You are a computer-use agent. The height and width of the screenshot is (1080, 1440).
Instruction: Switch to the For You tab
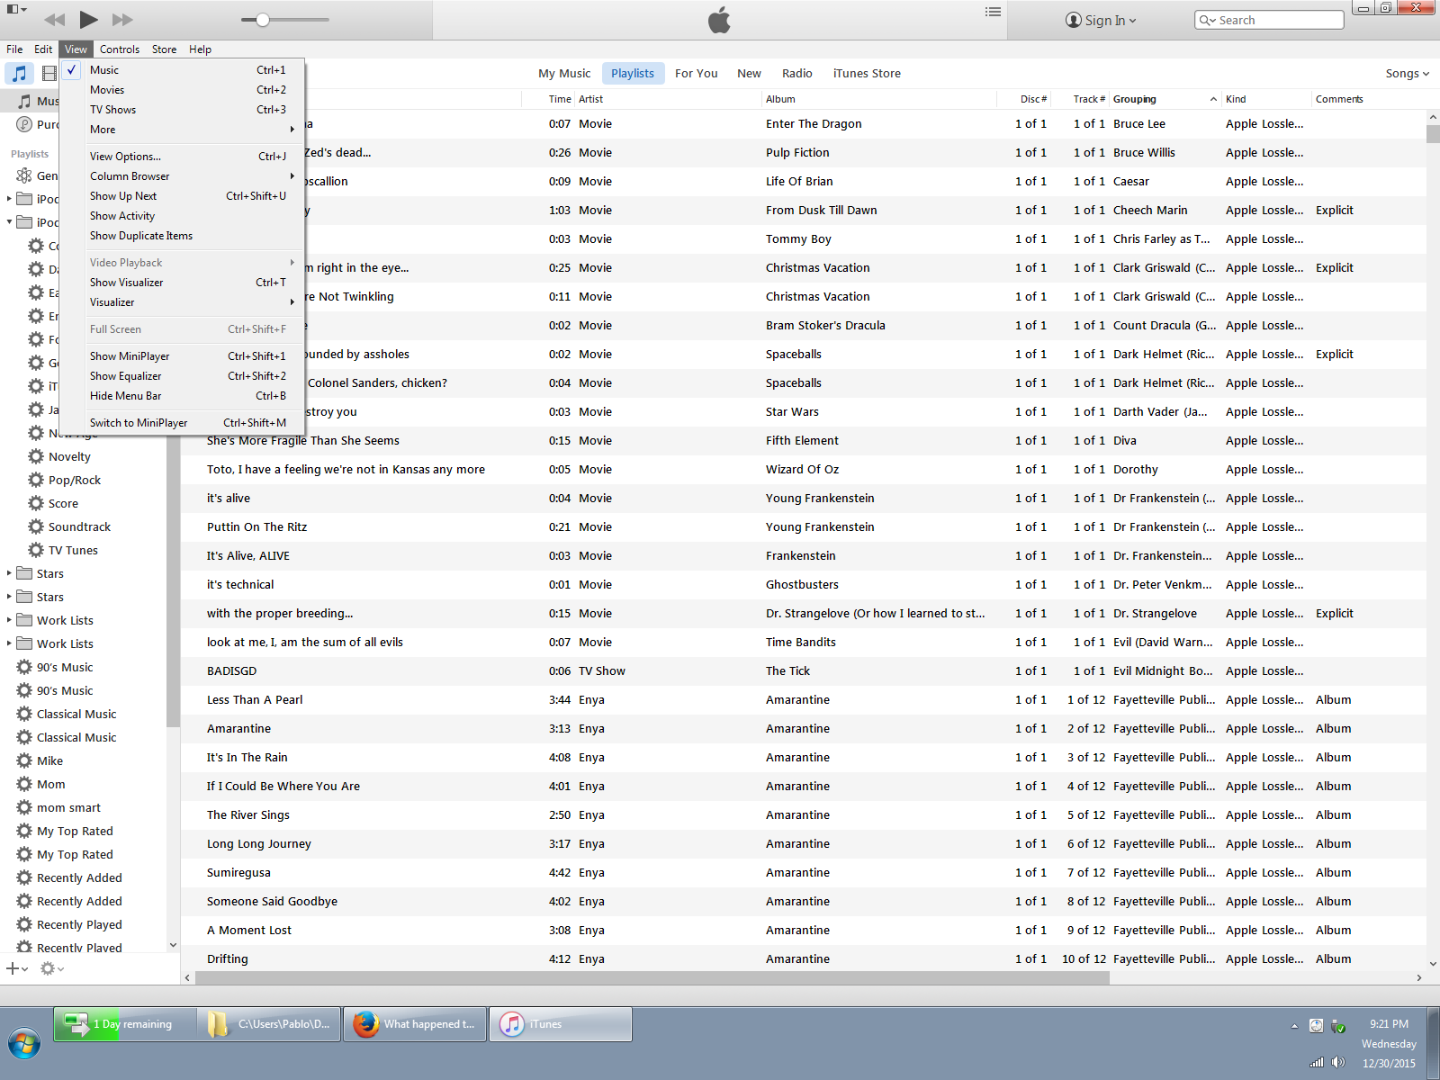(x=696, y=72)
